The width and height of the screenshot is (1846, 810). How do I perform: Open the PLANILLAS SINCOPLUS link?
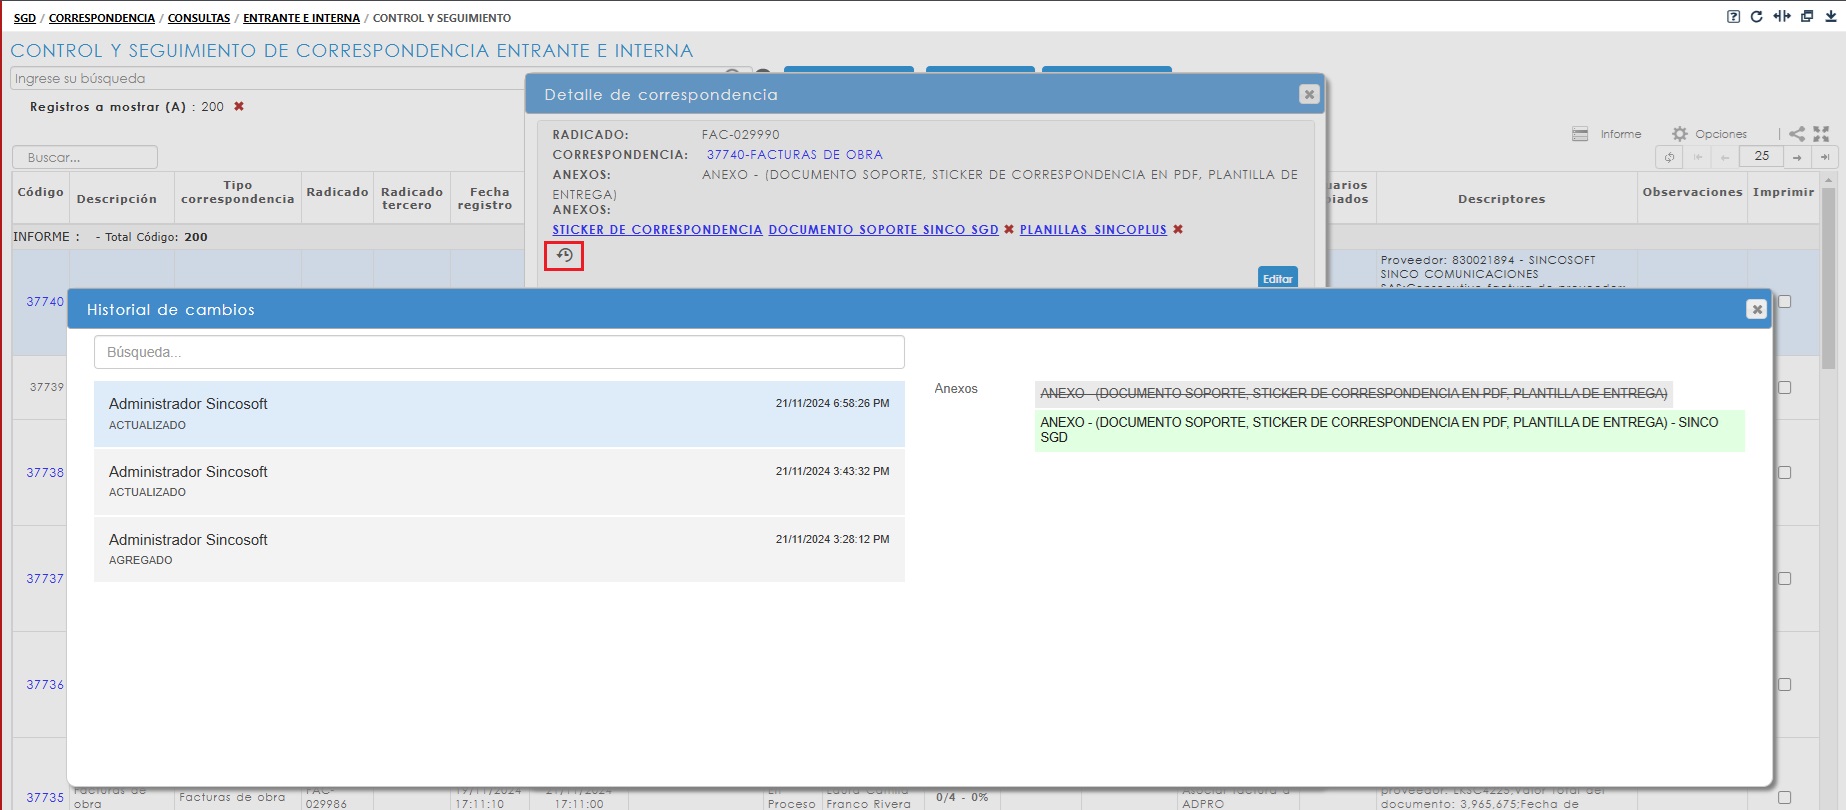(1093, 230)
